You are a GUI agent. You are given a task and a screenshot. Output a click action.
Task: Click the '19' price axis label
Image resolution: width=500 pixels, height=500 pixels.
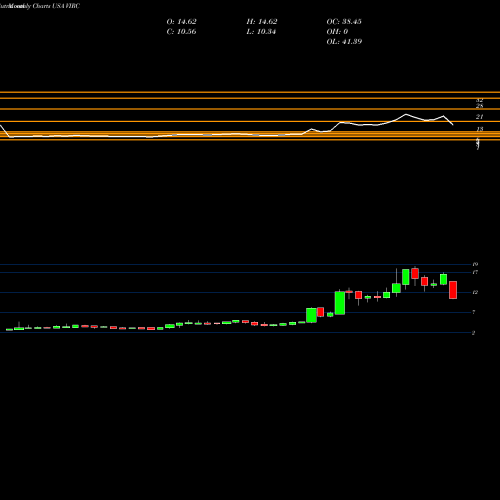(475, 264)
